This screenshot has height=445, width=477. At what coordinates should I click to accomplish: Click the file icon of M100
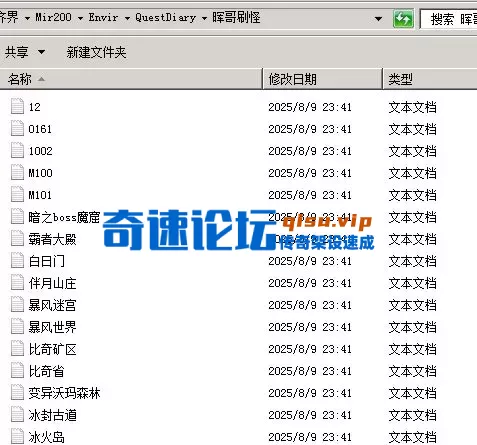tap(17, 173)
